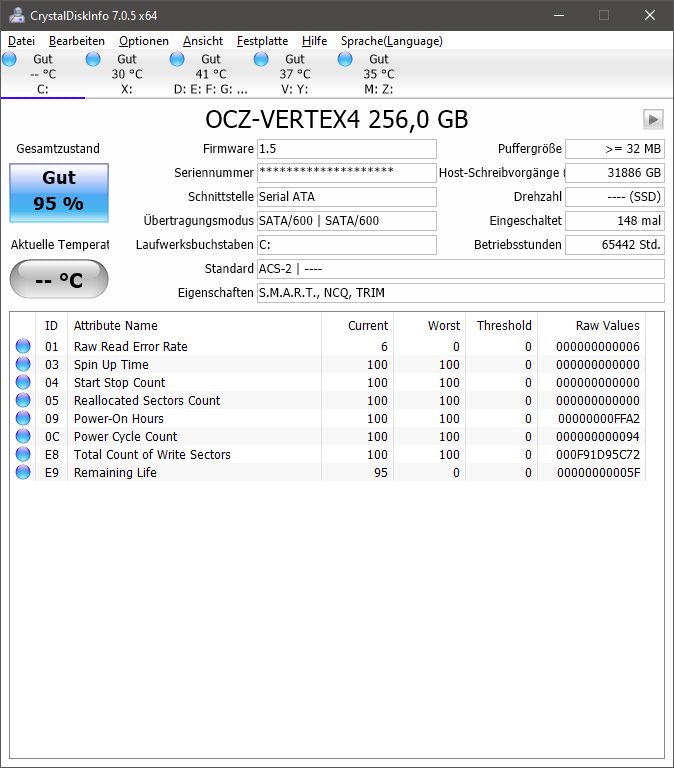The height and width of the screenshot is (768, 674).
Task: Click status orb for Power-On Hours
Action: (x=23, y=418)
